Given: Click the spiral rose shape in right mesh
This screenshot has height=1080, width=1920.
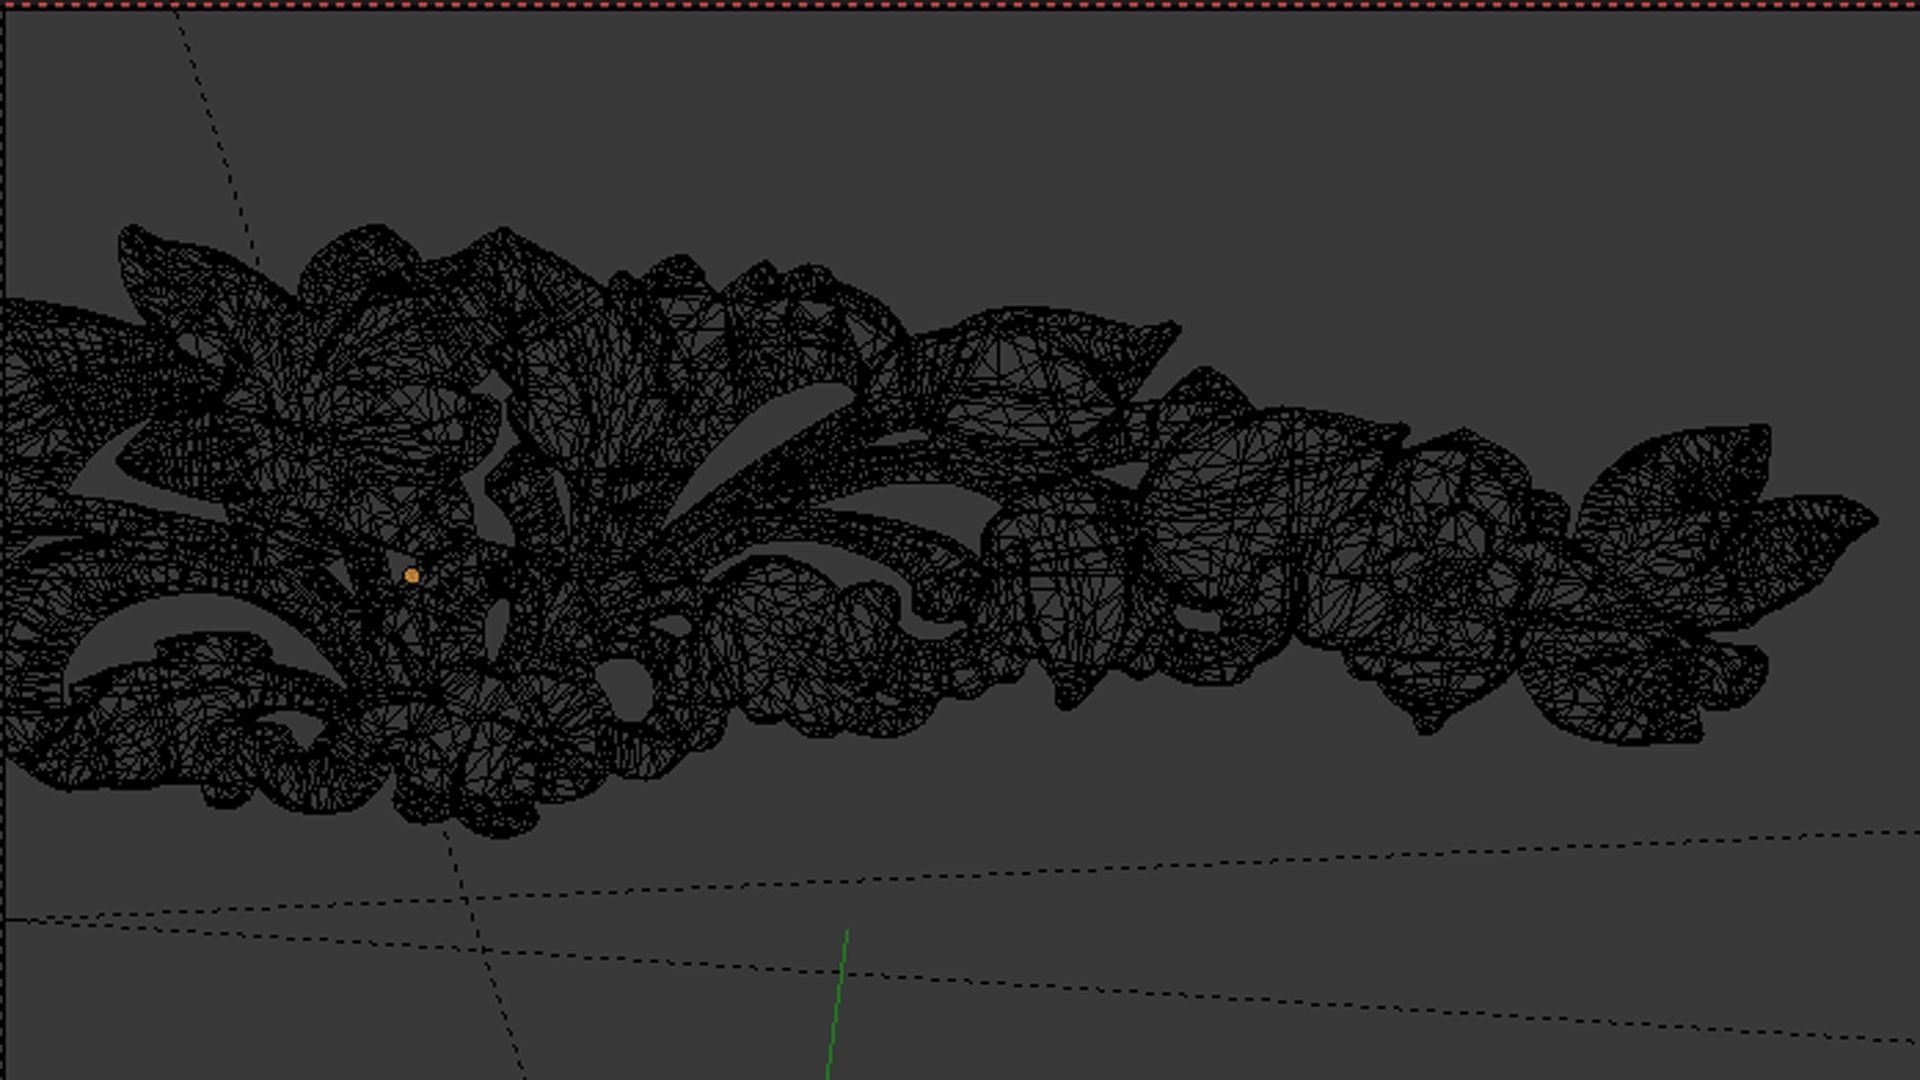Looking at the screenshot, I should [x=1445, y=583].
